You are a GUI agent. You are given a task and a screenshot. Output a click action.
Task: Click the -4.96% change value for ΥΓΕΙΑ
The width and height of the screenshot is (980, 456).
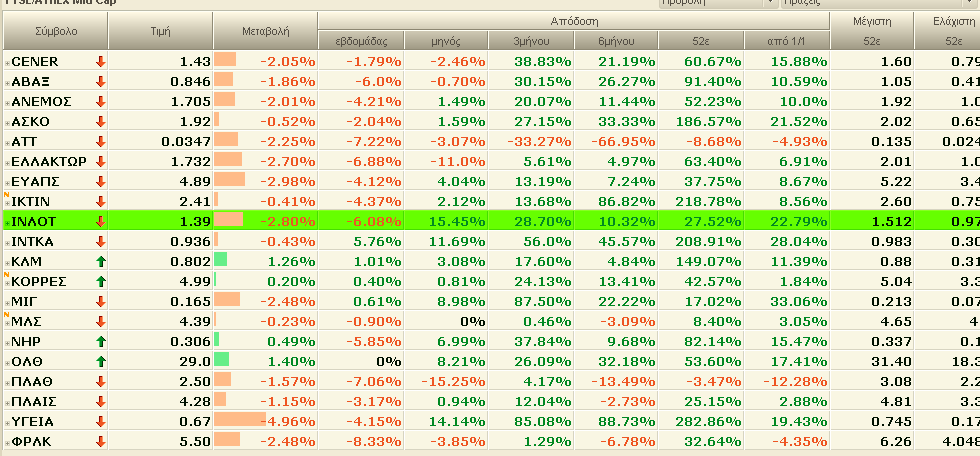pyautogui.click(x=288, y=421)
